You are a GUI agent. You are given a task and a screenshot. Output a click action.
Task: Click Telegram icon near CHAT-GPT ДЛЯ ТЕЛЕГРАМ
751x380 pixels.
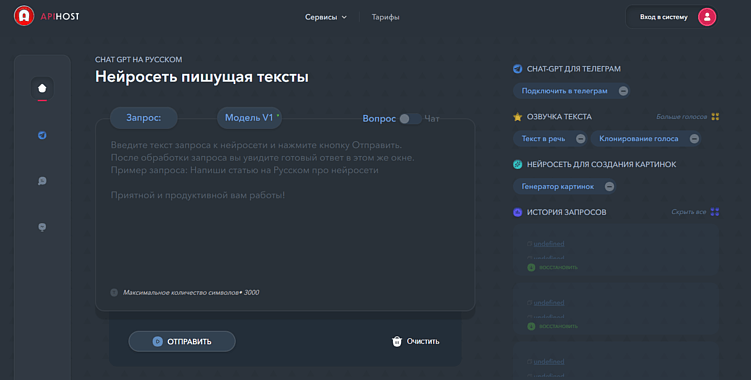[517, 69]
